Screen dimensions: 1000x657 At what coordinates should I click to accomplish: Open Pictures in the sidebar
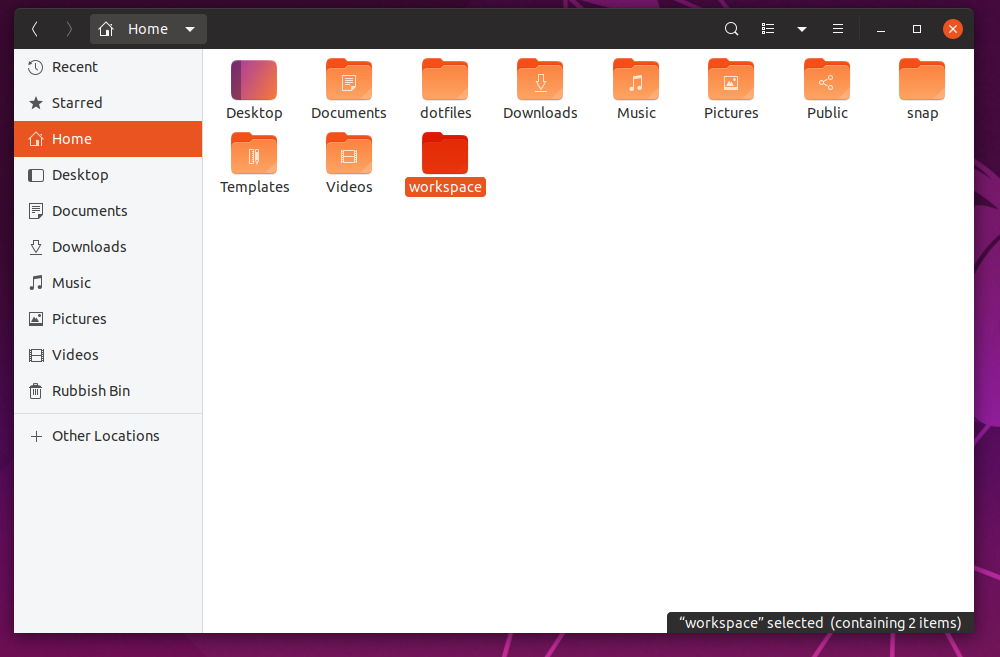[108, 319]
